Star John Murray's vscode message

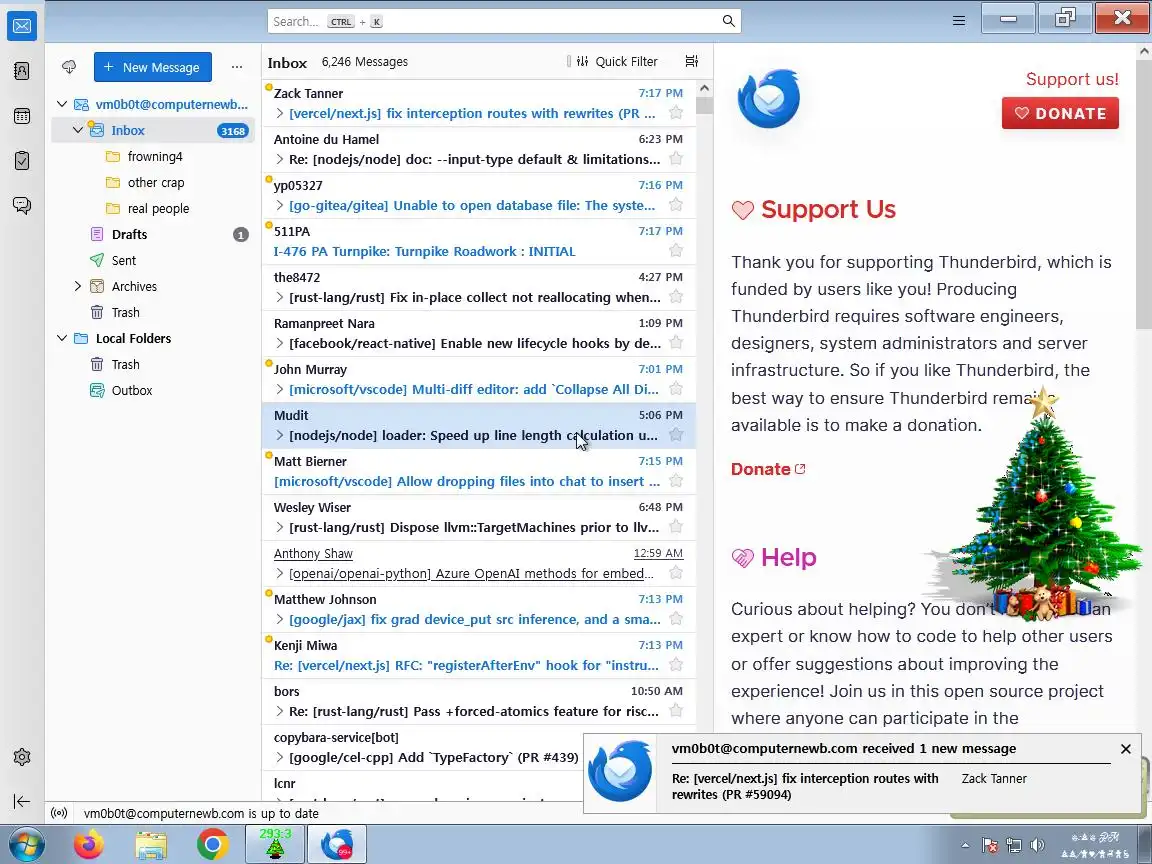[676, 389]
